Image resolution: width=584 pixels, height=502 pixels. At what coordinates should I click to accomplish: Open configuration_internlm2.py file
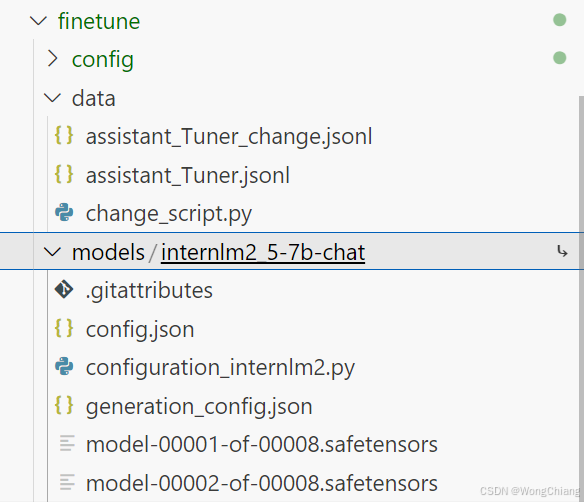220,368
